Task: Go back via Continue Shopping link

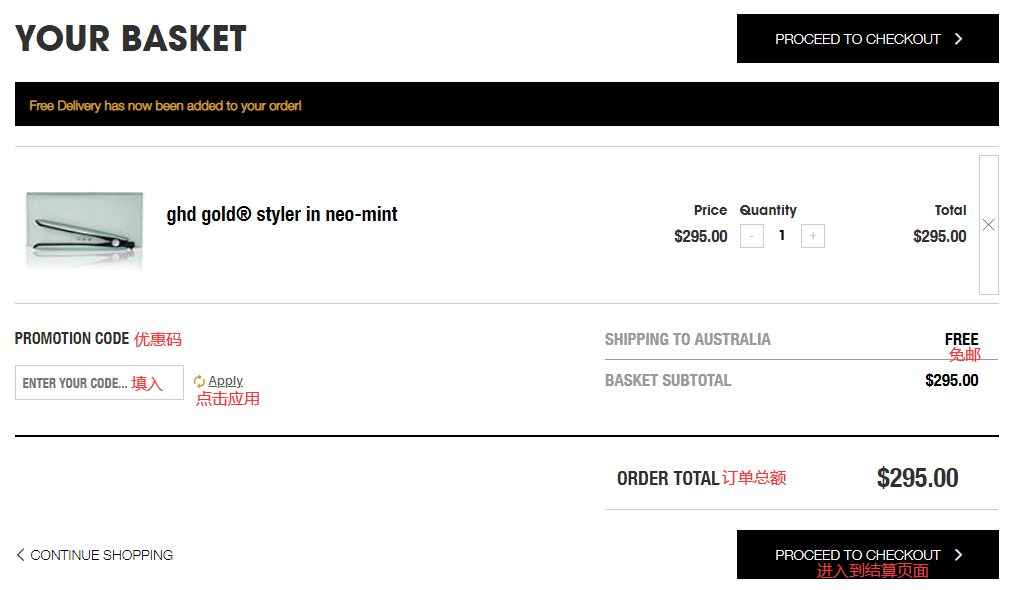Action: point(101,555)
